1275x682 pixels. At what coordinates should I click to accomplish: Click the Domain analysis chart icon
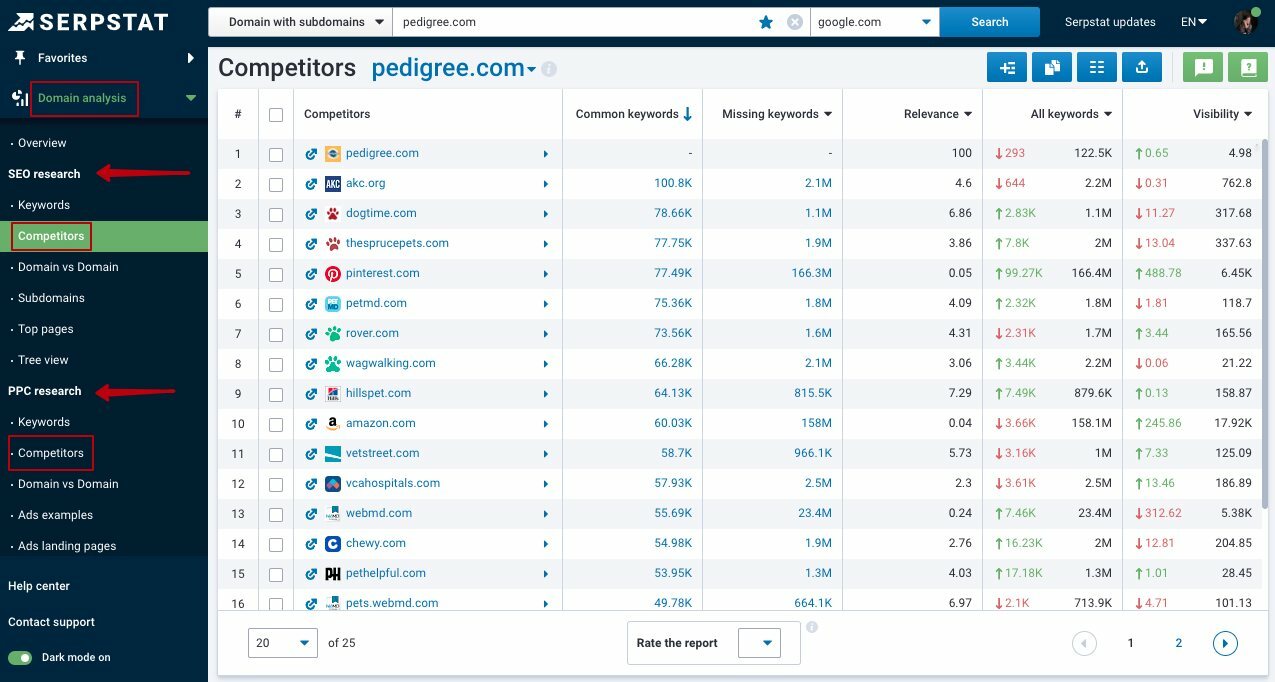20,98
